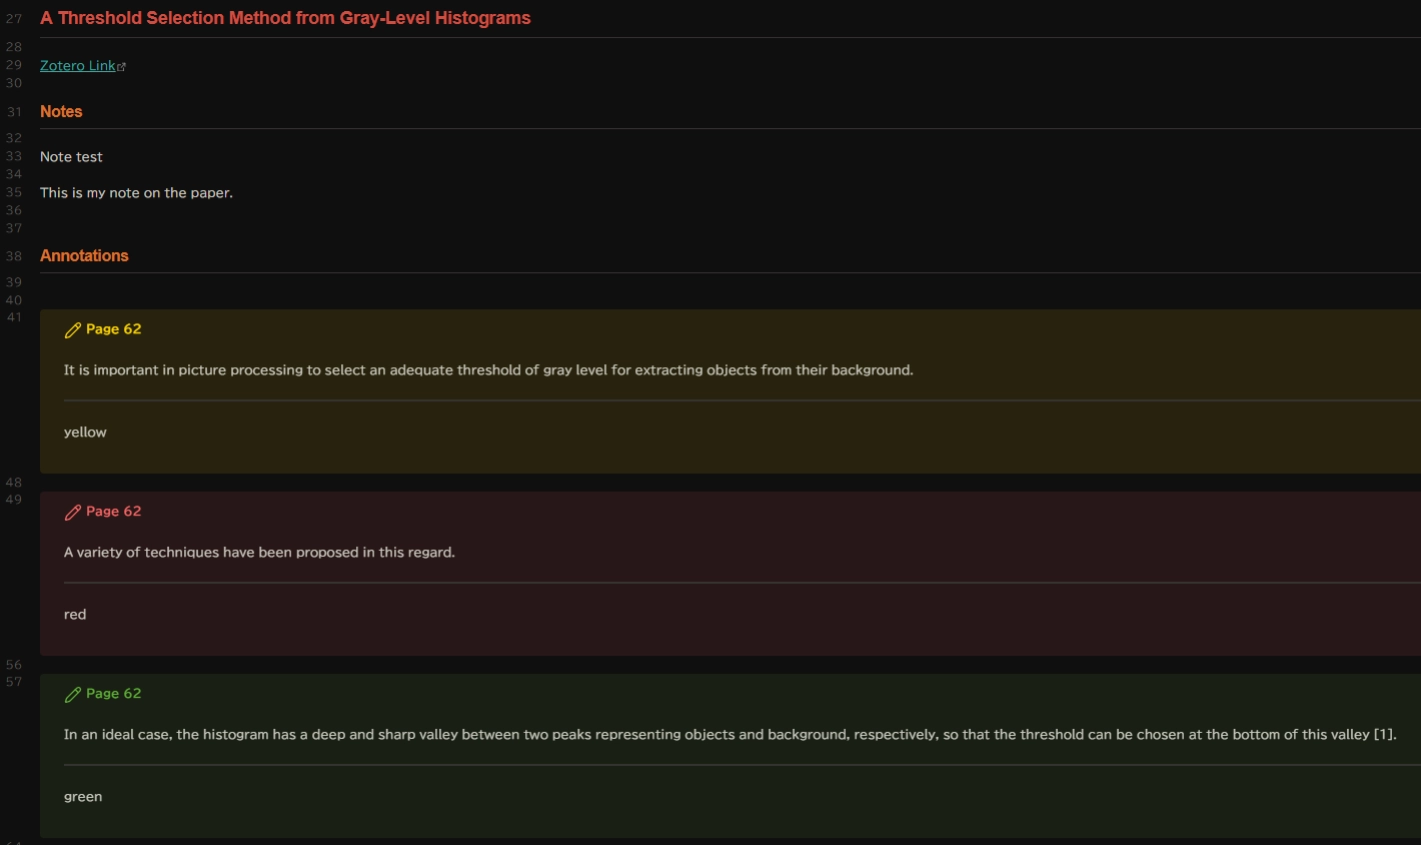
Task: Click line number 41 in the gutter
Action: pos(14,318)
